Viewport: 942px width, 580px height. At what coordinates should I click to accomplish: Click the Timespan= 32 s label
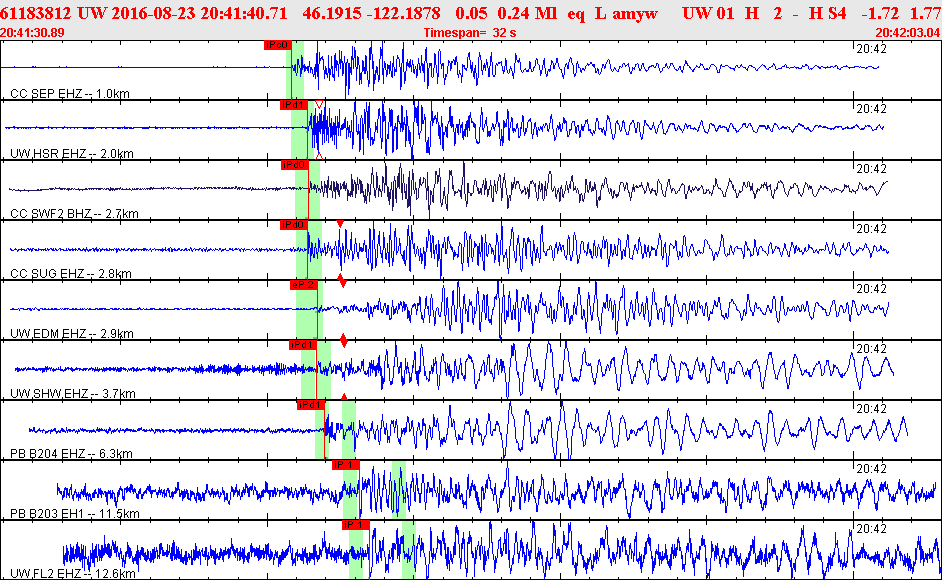click(470, 32)
